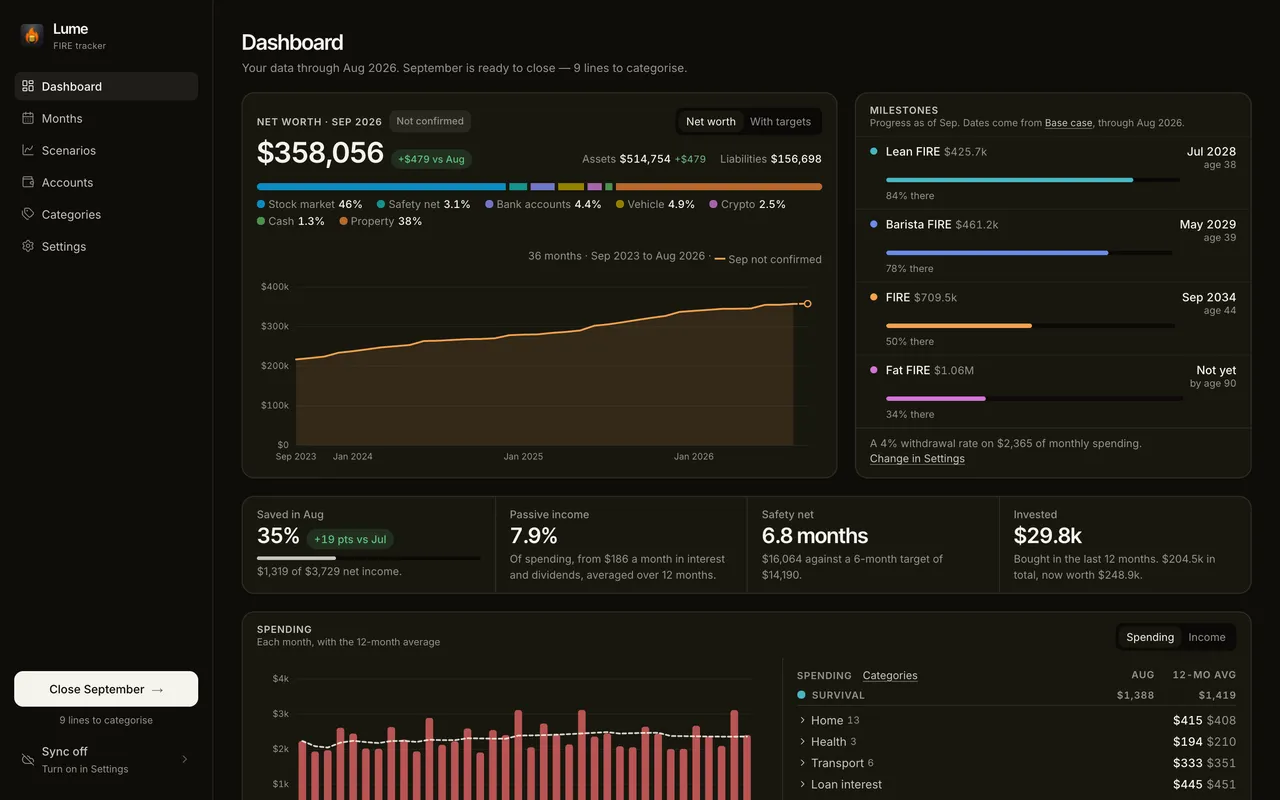Image resolution: width=1280 pixels, height=800 pixels.
Task: Click the Categories link in spending table
Action: click(x=890, y=676)
